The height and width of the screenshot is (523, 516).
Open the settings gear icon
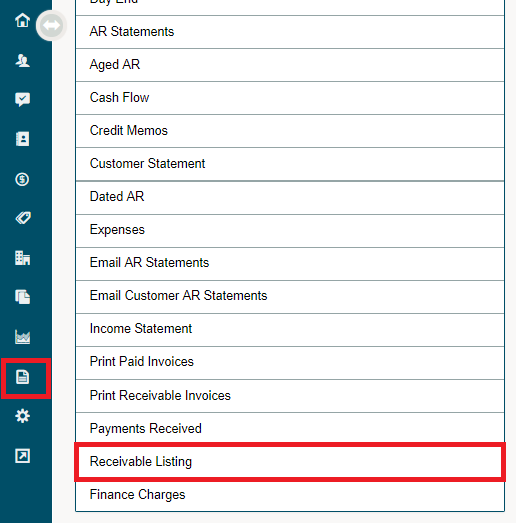click(x=22, y=416)
